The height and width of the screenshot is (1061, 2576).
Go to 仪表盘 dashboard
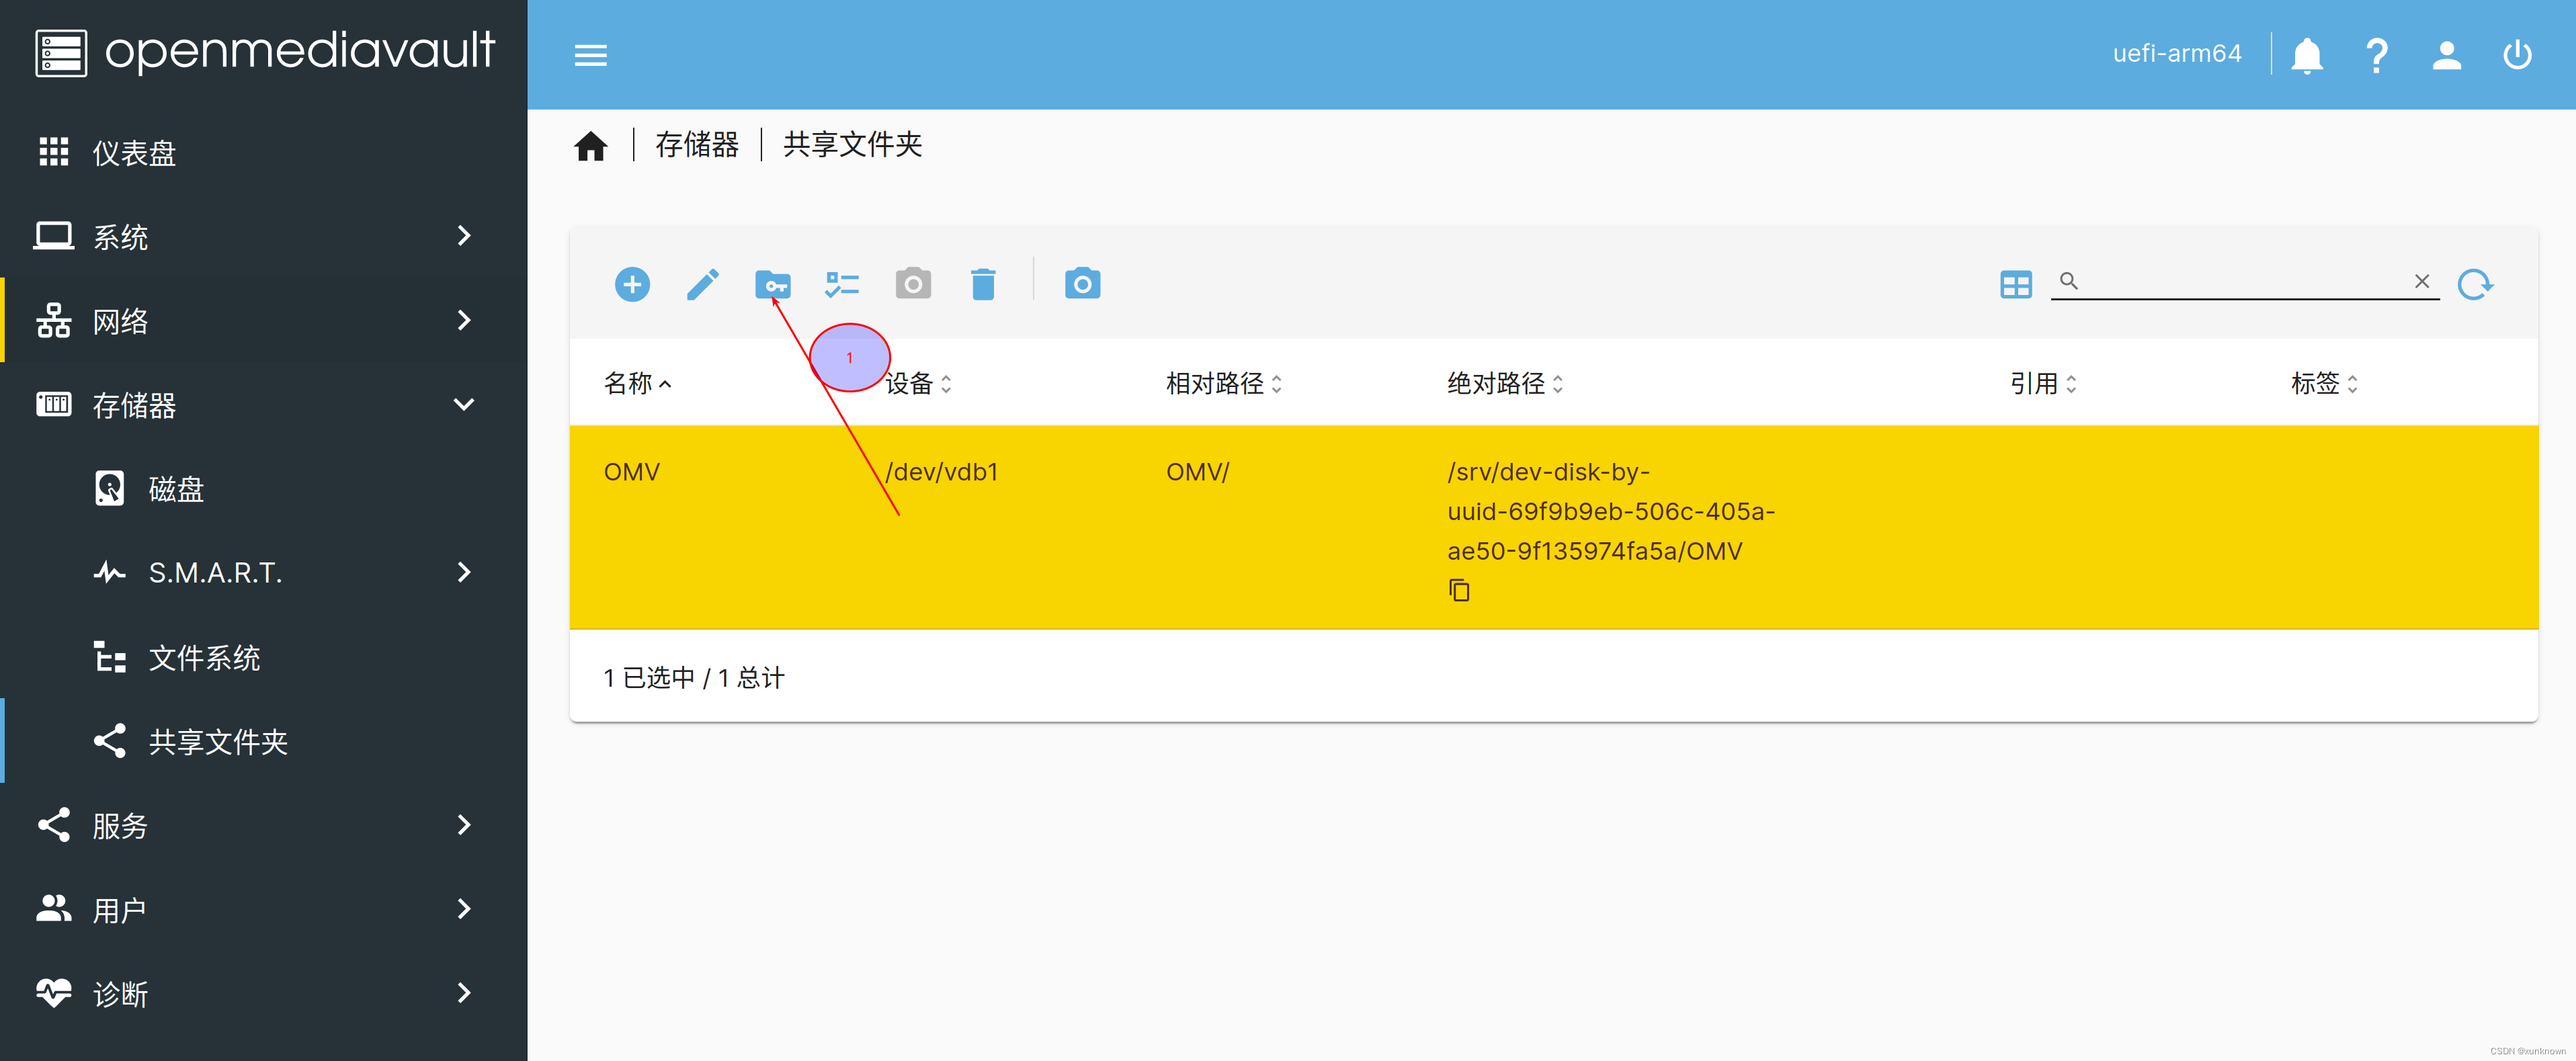tap(134, 153)
